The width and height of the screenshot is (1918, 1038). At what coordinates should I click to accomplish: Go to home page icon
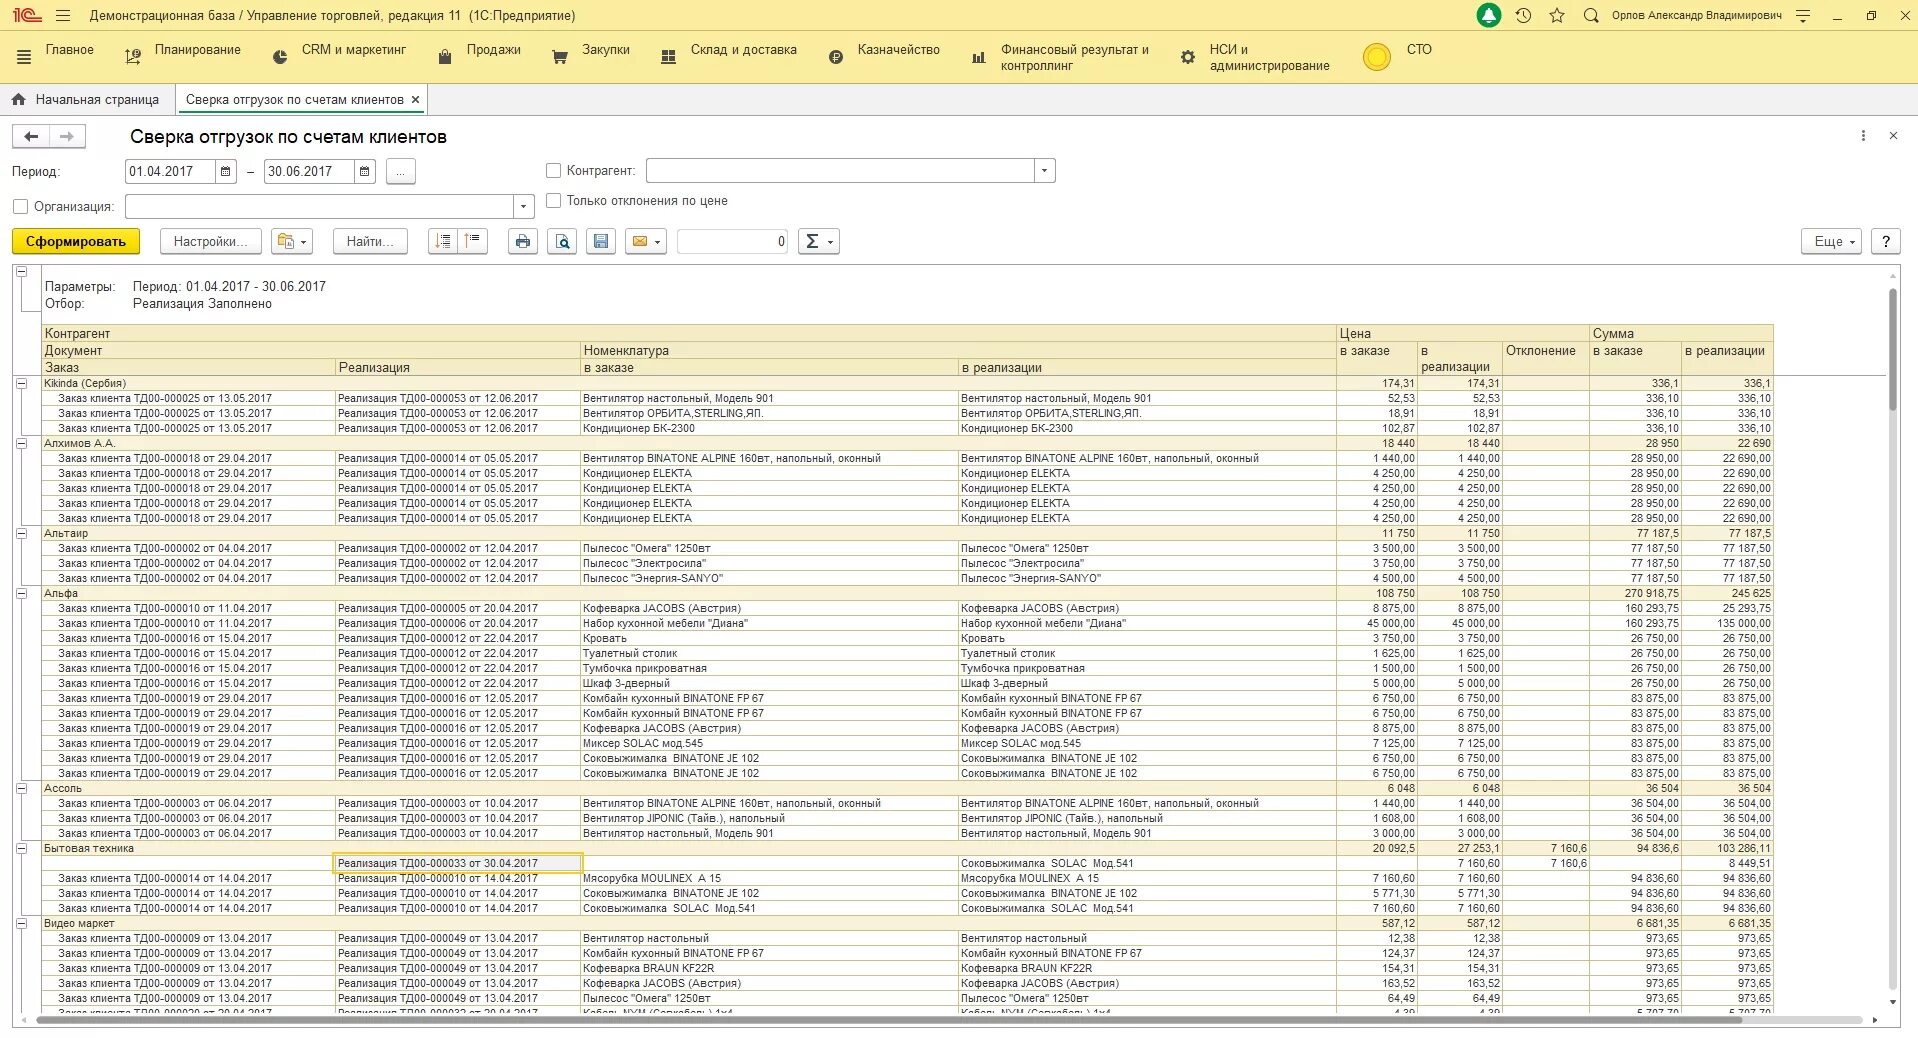click(x=19, y=99)
